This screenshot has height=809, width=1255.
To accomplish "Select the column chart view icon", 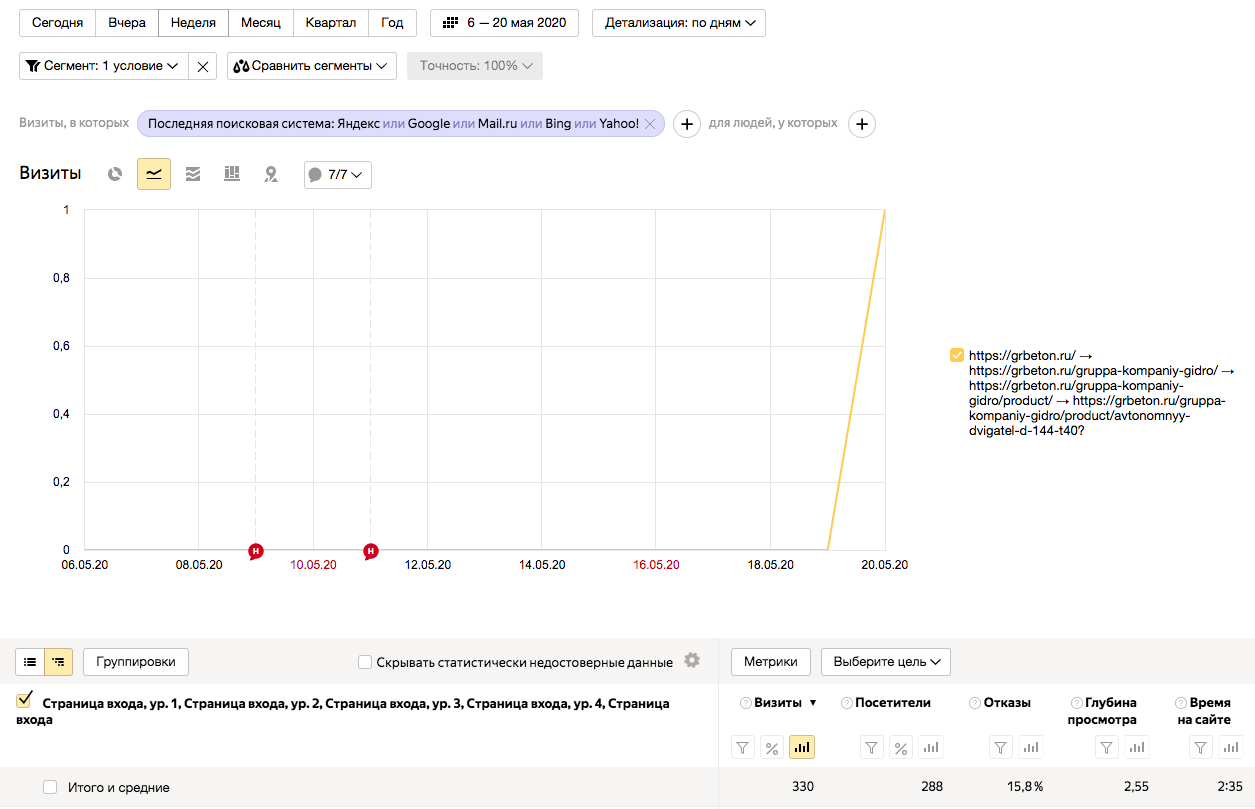I will [232, 174].
